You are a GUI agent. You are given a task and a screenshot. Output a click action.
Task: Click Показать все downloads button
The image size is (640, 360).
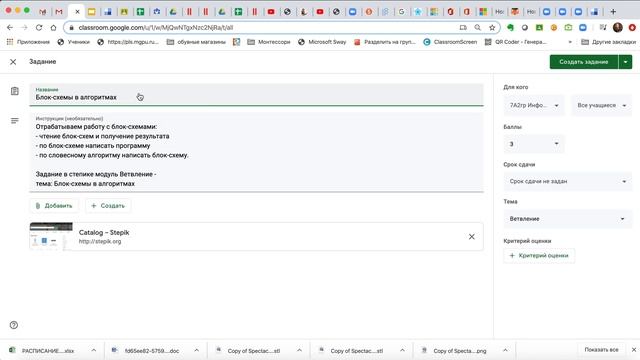pos(601,350)
